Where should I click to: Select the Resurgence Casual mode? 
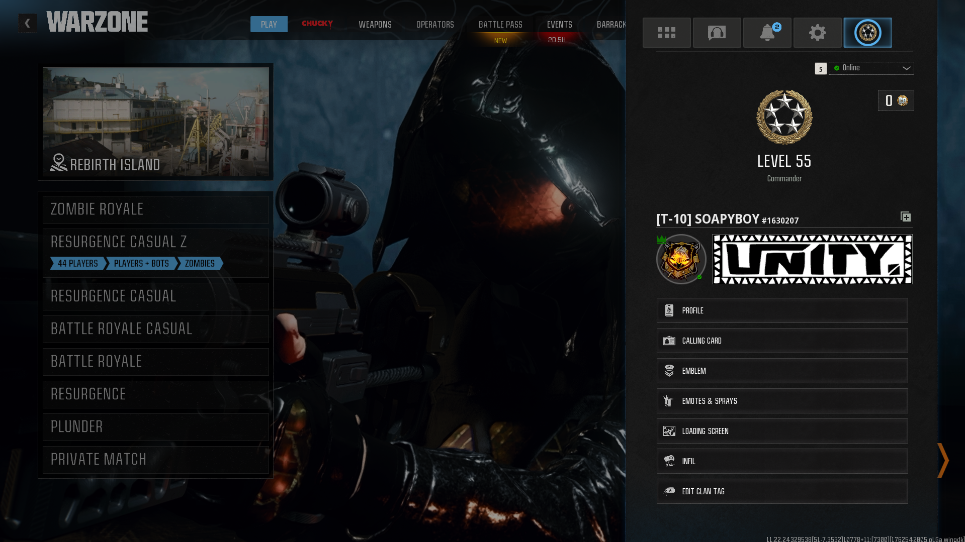(156, 296)
